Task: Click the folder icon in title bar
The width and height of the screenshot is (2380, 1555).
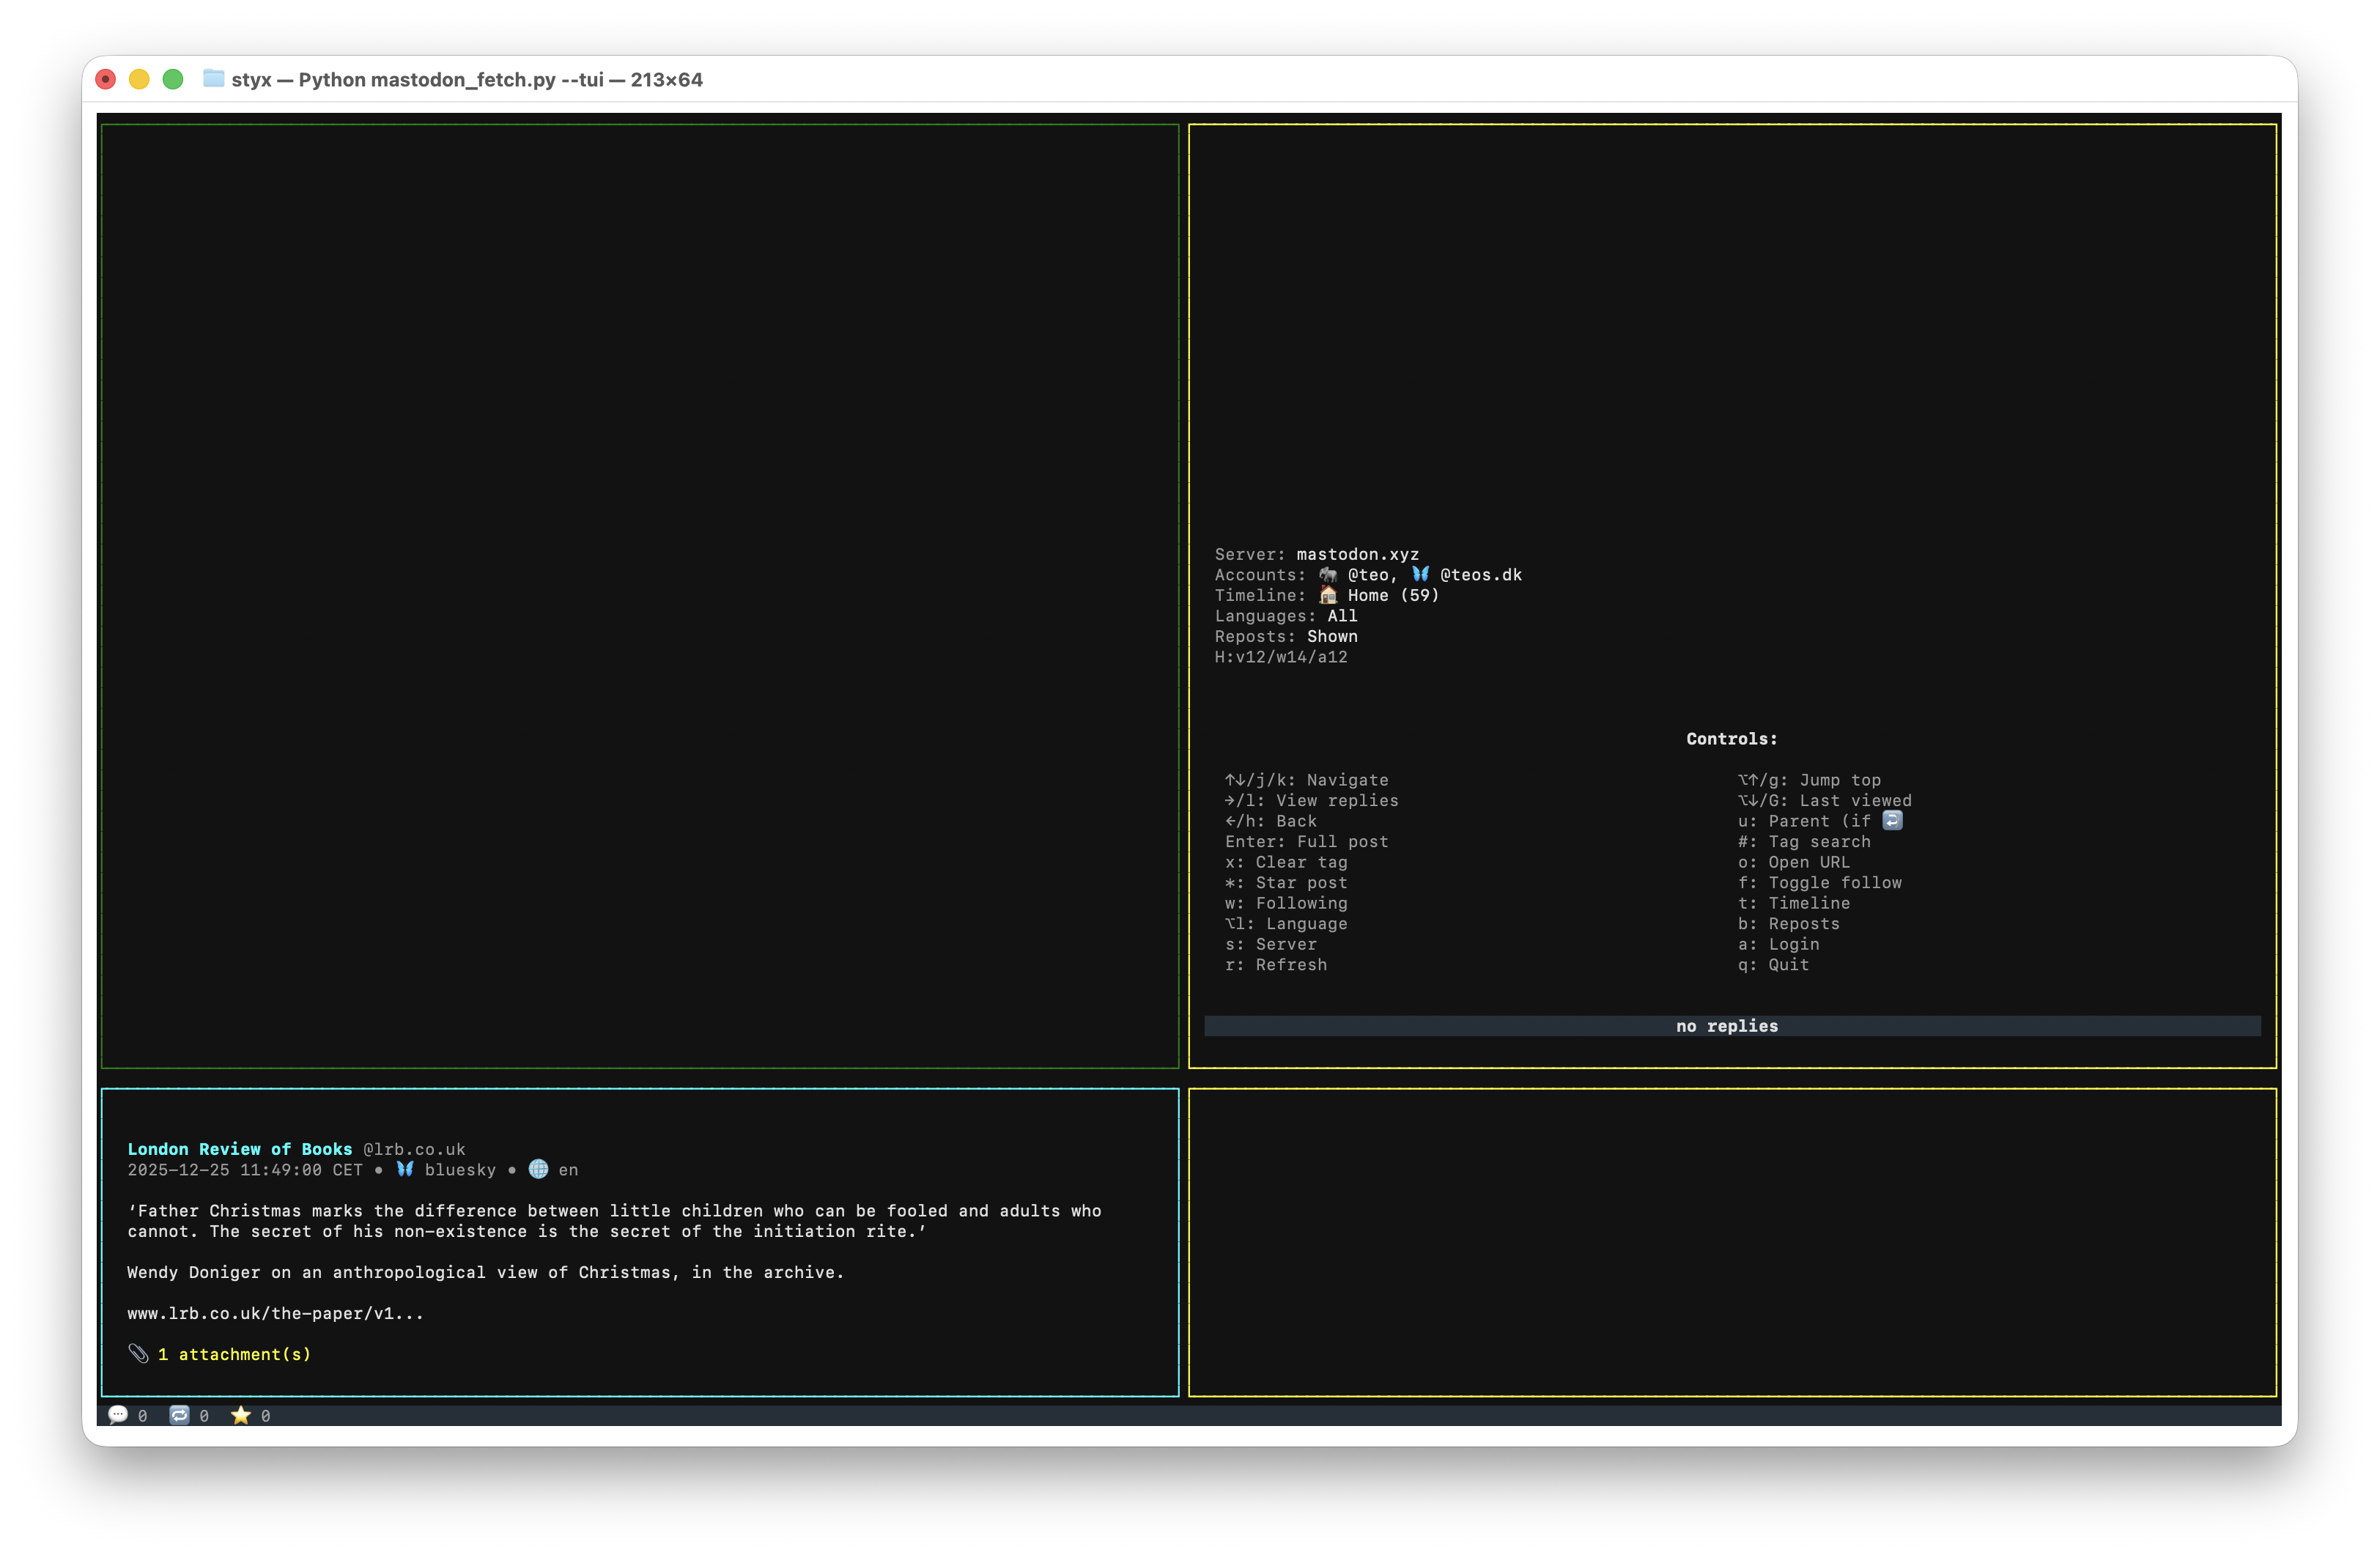Action: coord(213,78)
